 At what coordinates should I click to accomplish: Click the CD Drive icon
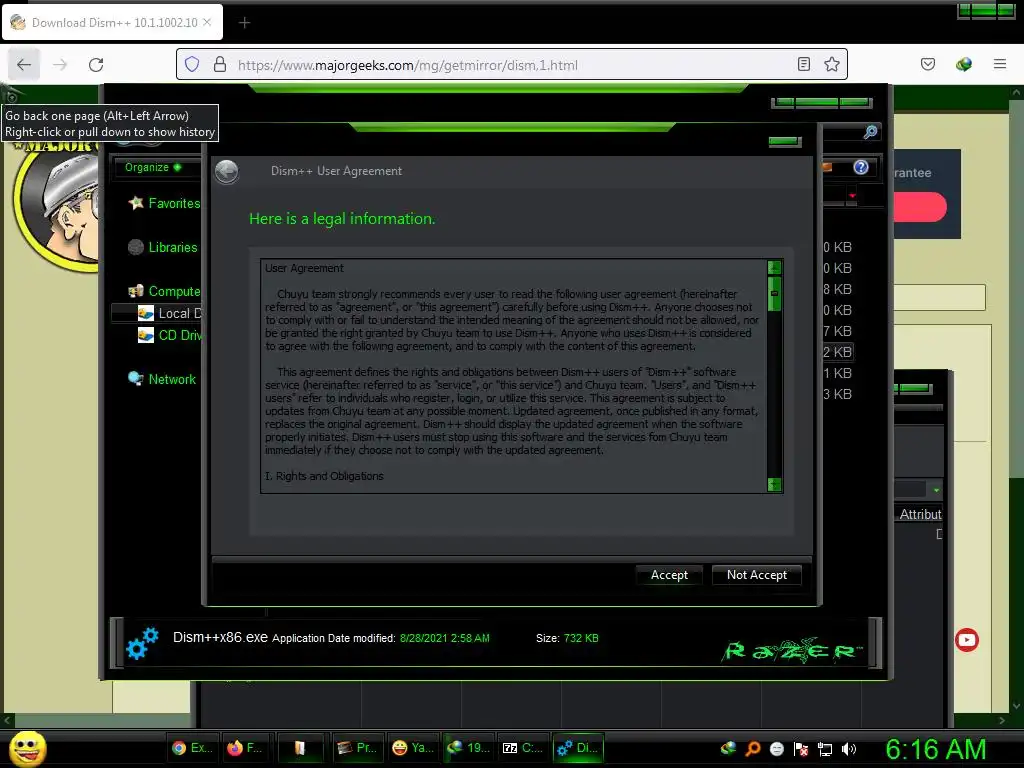pos(146,335)
